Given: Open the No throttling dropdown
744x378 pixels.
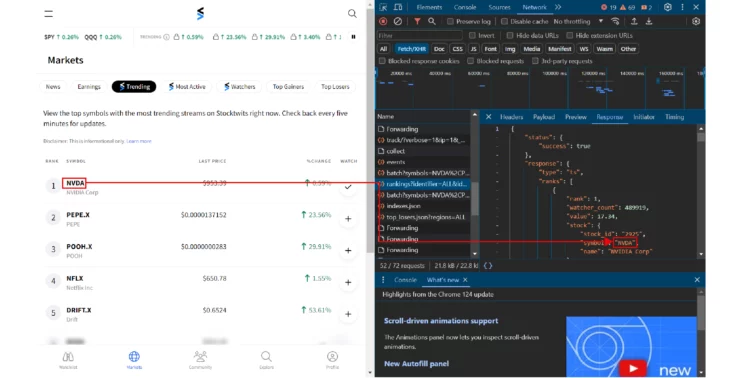Looking at the screenshot, I should point(578,21).
